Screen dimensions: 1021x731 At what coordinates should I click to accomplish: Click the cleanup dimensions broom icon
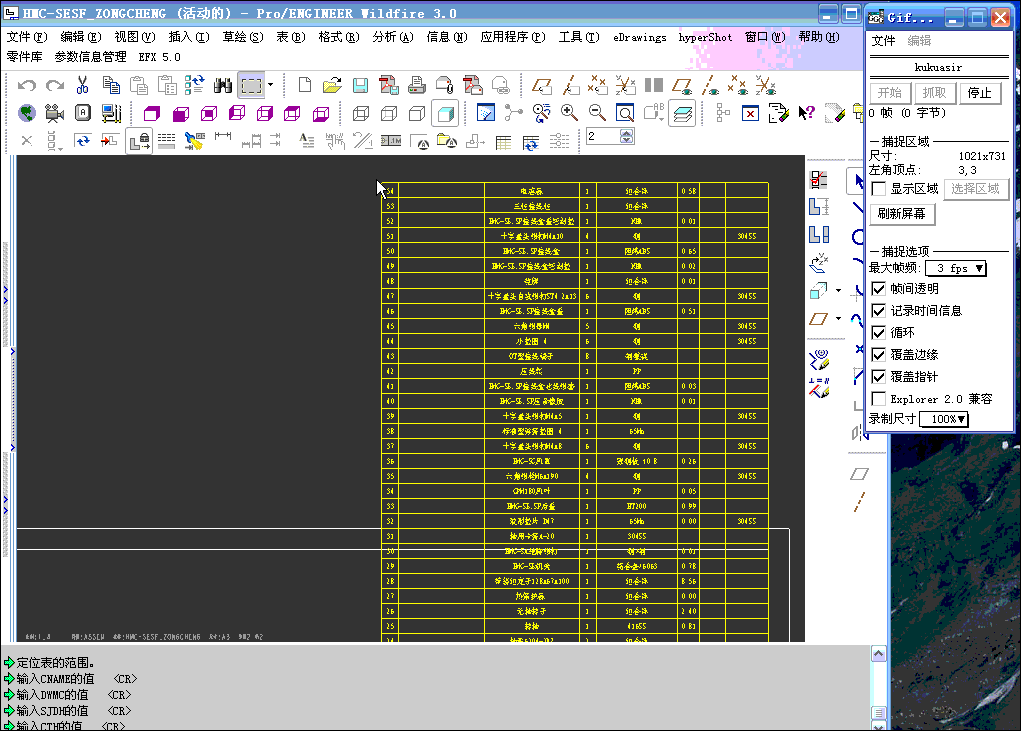coord(195,141)
